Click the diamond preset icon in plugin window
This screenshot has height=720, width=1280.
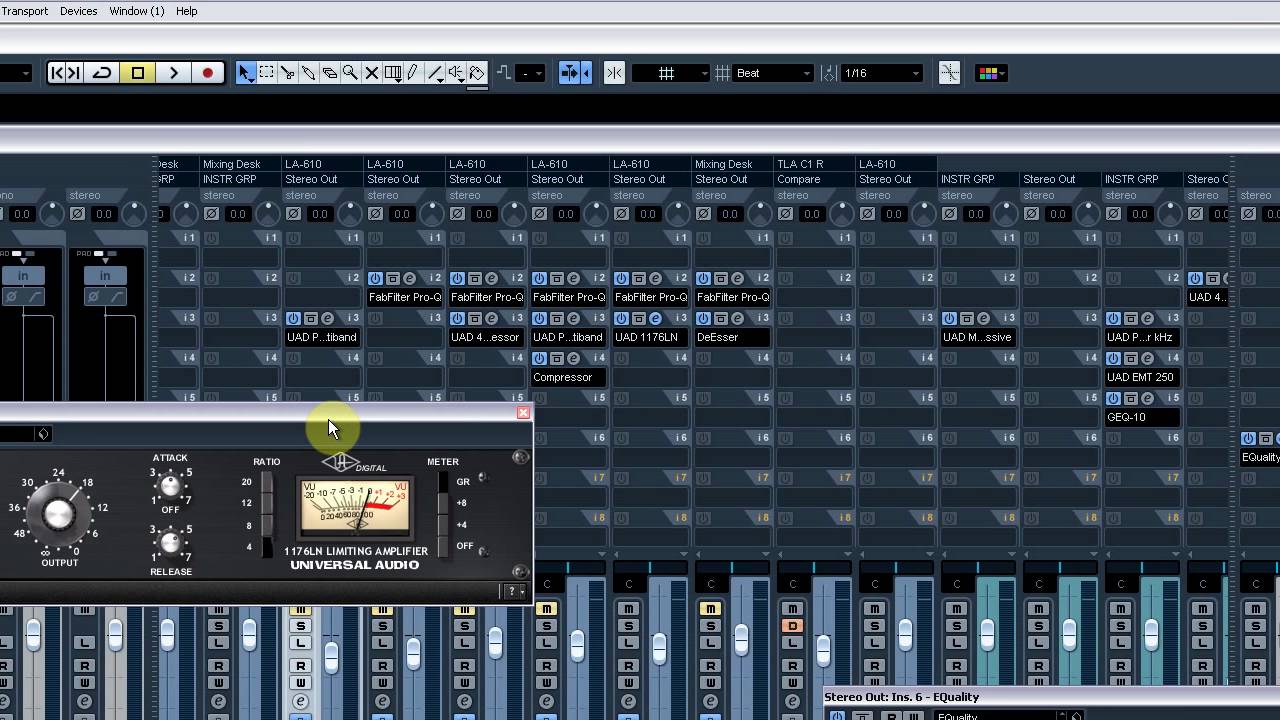(x=43, y=434)
